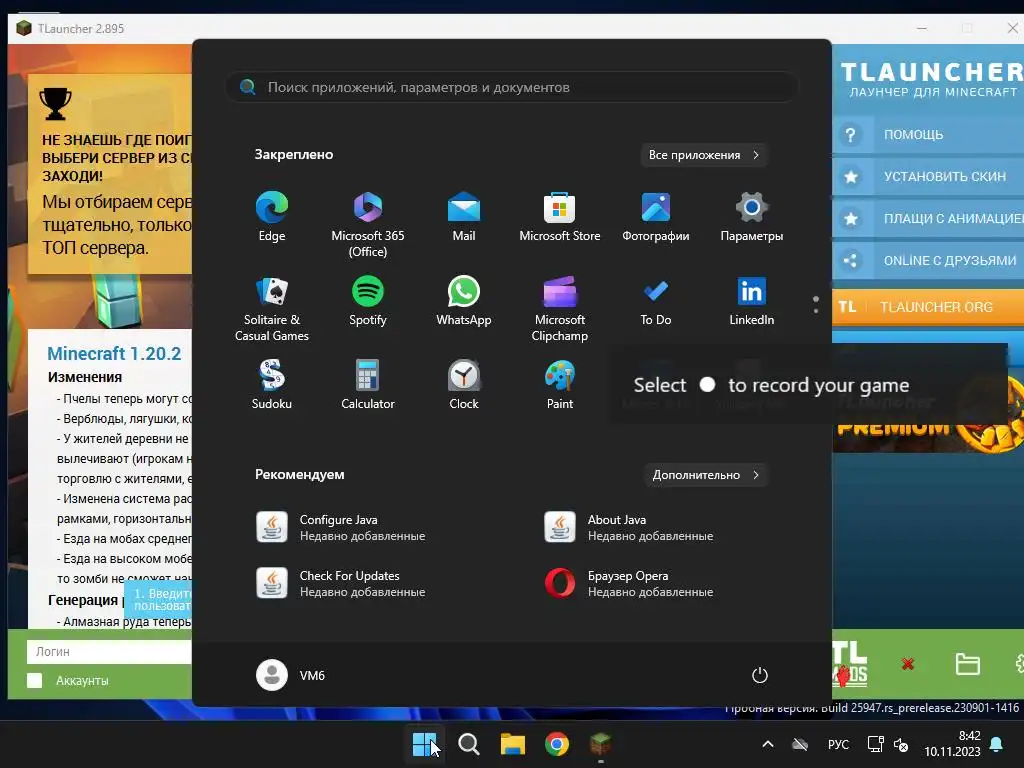
Task: Open ПОМОЩЬ in TLauncher sidebar
Action: click(x=928, y=135)
